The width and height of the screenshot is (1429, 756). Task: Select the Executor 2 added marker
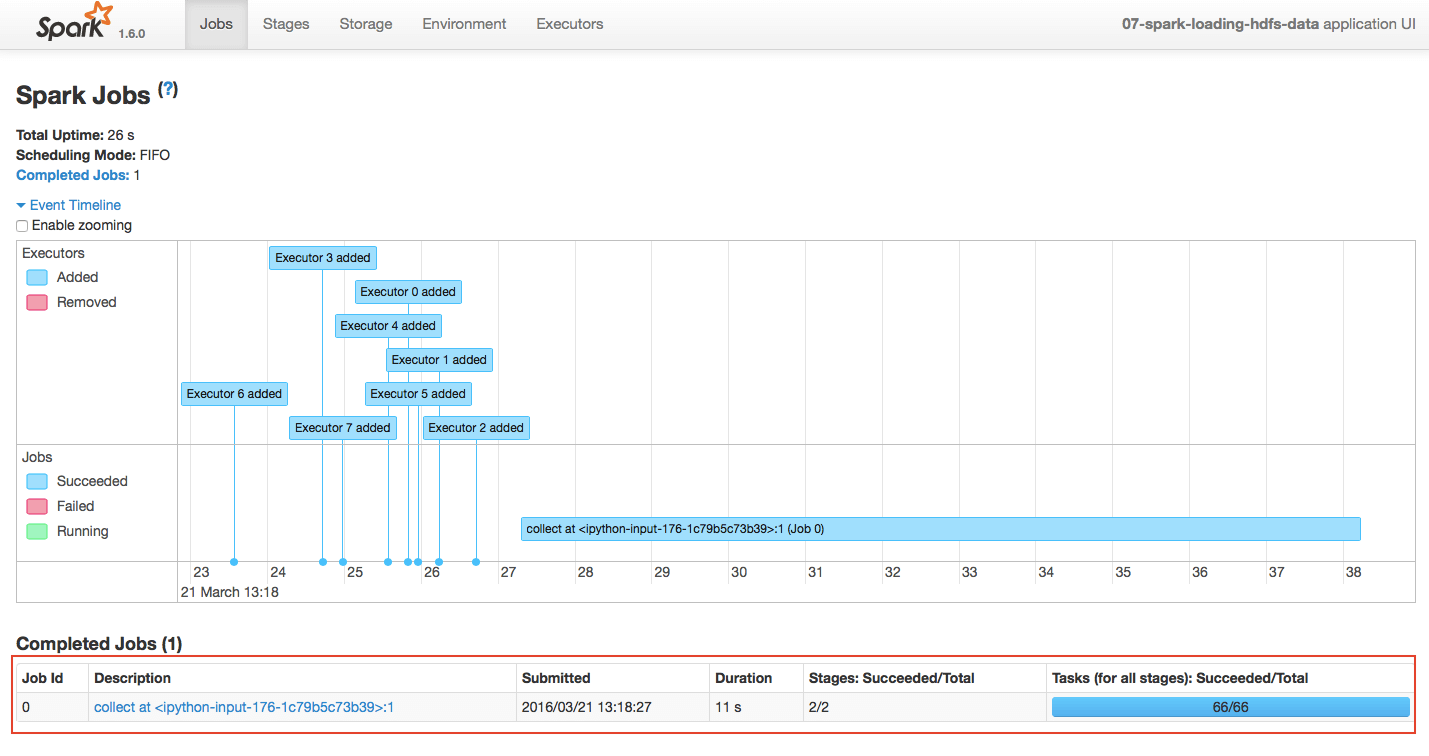(476, 428)
